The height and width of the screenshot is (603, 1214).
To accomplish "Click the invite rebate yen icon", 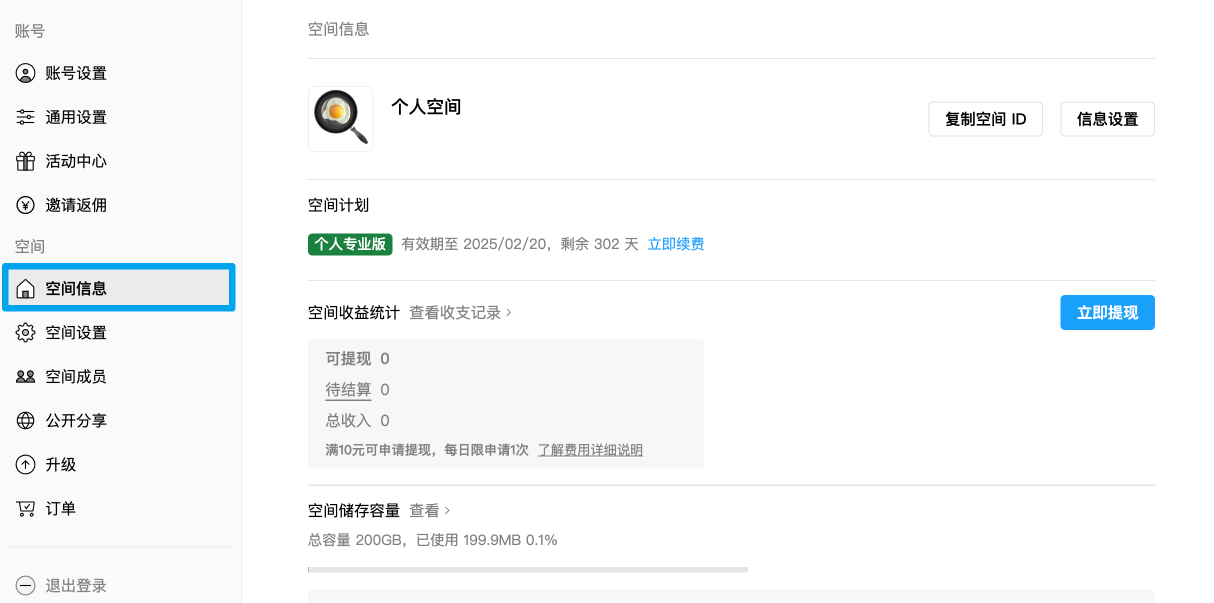I will [26, 205].
